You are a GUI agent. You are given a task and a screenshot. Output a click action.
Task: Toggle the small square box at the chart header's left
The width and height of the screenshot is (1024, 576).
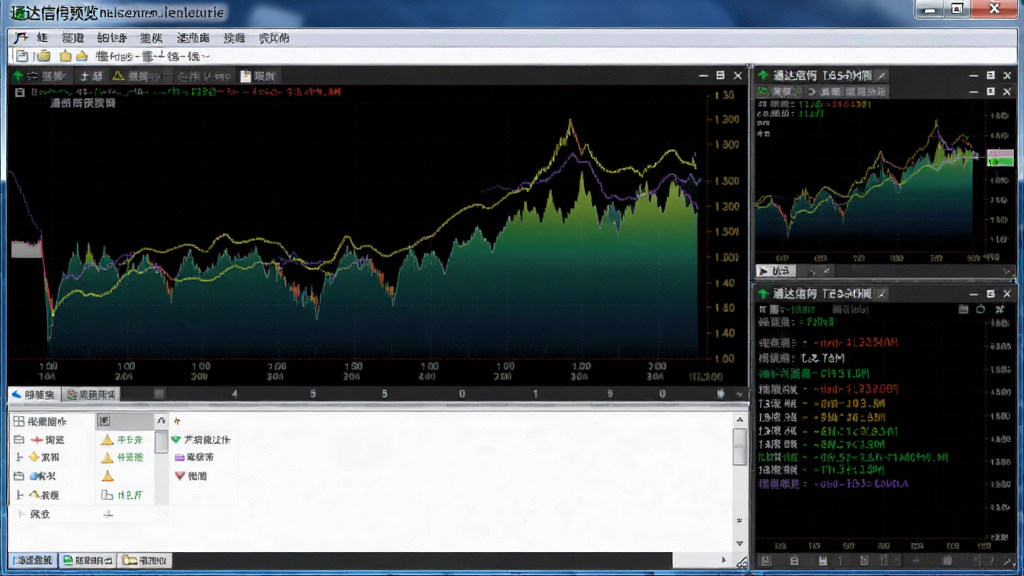(20, 93)
